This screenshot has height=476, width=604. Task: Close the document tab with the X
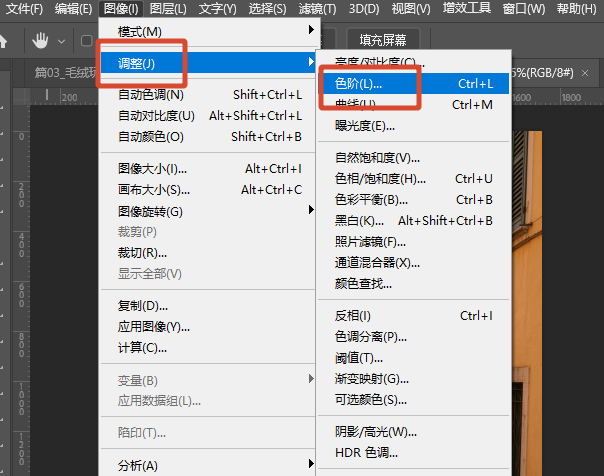[x=585, y=73]
